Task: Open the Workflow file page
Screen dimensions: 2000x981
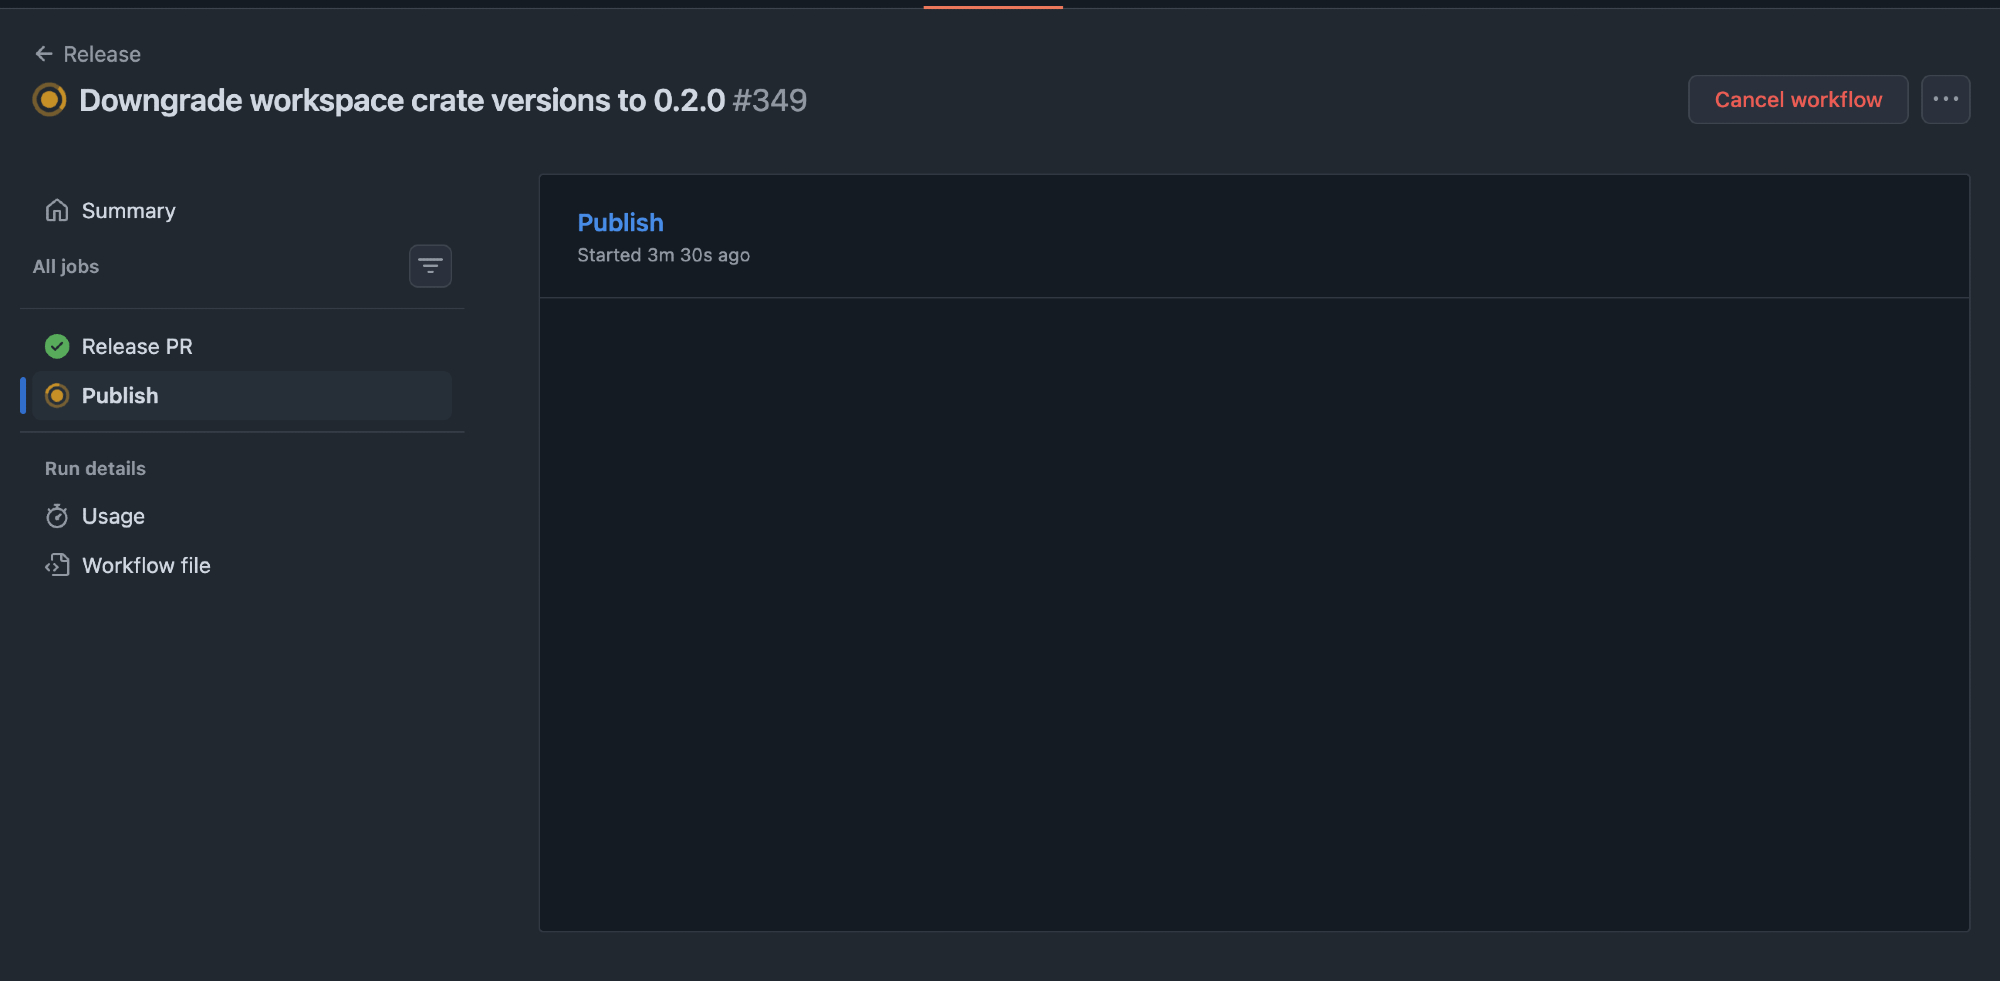Action: (x=146, y=566)
